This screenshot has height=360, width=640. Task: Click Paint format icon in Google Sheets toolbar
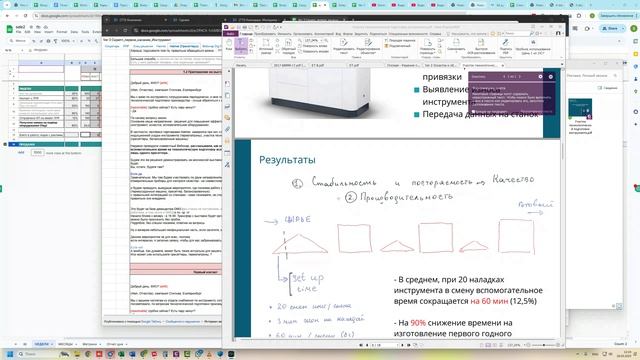(56, 41)
